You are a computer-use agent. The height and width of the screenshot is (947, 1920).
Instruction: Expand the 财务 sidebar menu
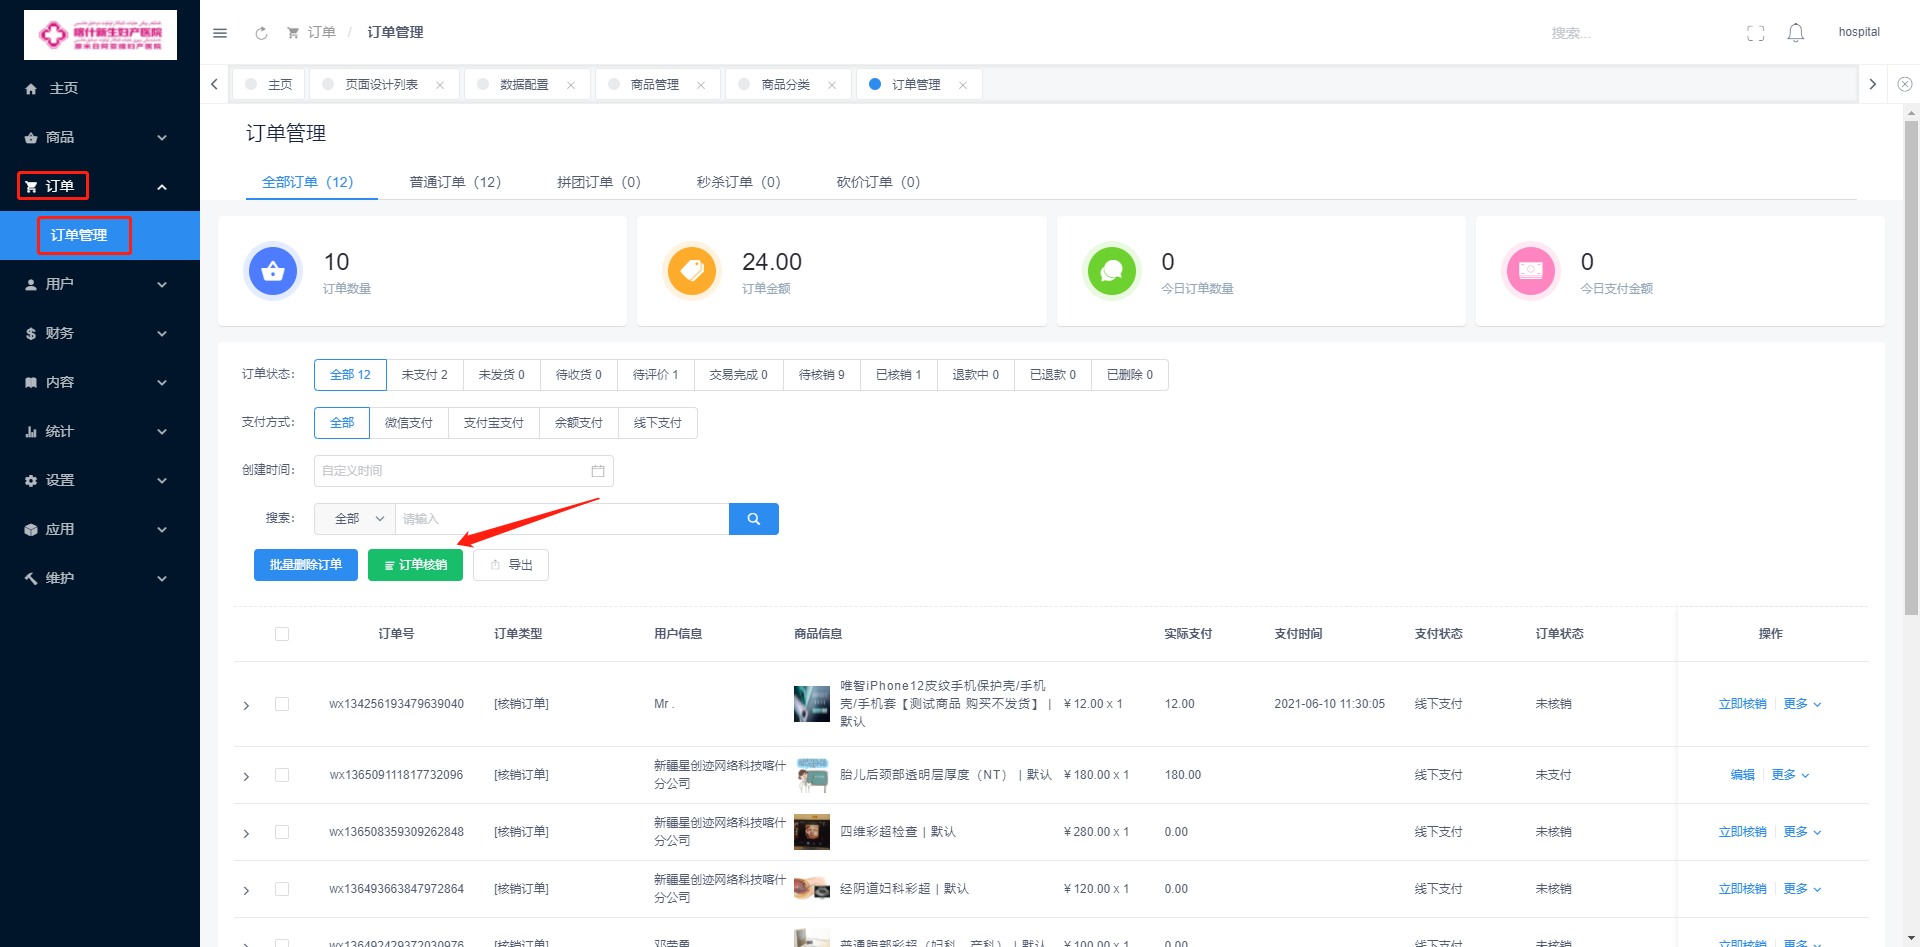point(100,333)
